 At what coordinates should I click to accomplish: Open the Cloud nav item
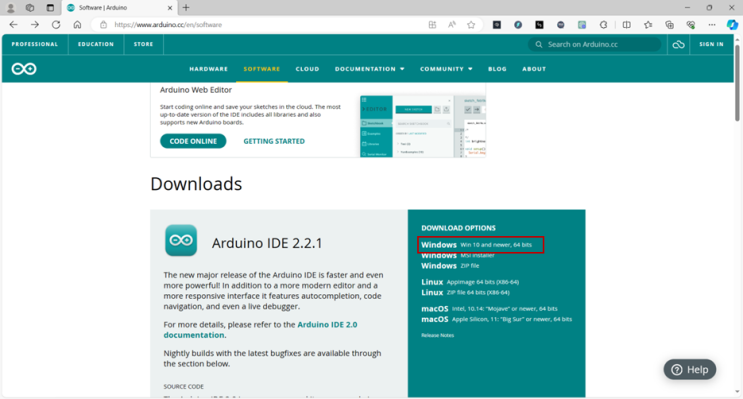click(x=308, y=69)
